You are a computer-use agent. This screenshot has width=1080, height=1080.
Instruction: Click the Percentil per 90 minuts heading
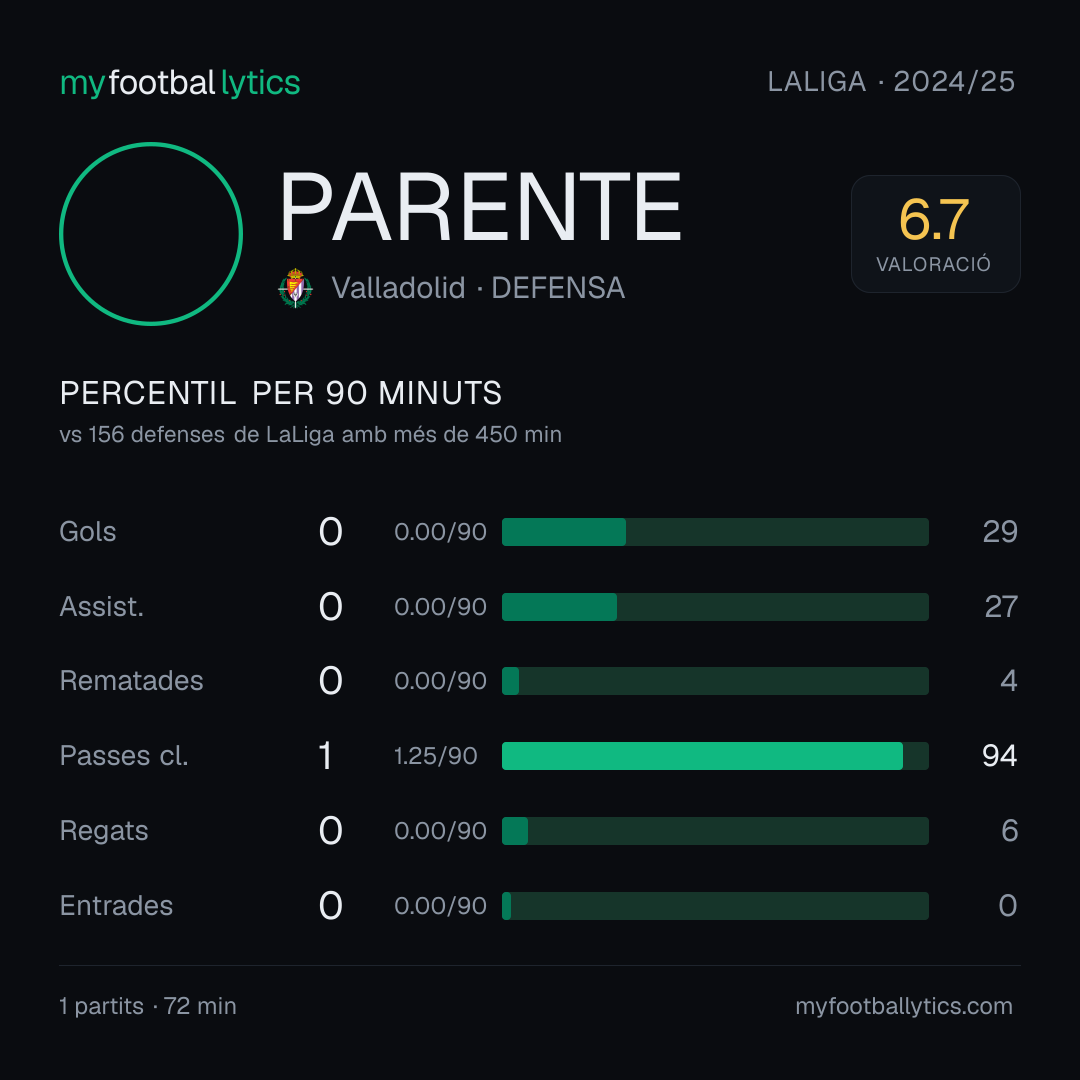click(281, 393)
